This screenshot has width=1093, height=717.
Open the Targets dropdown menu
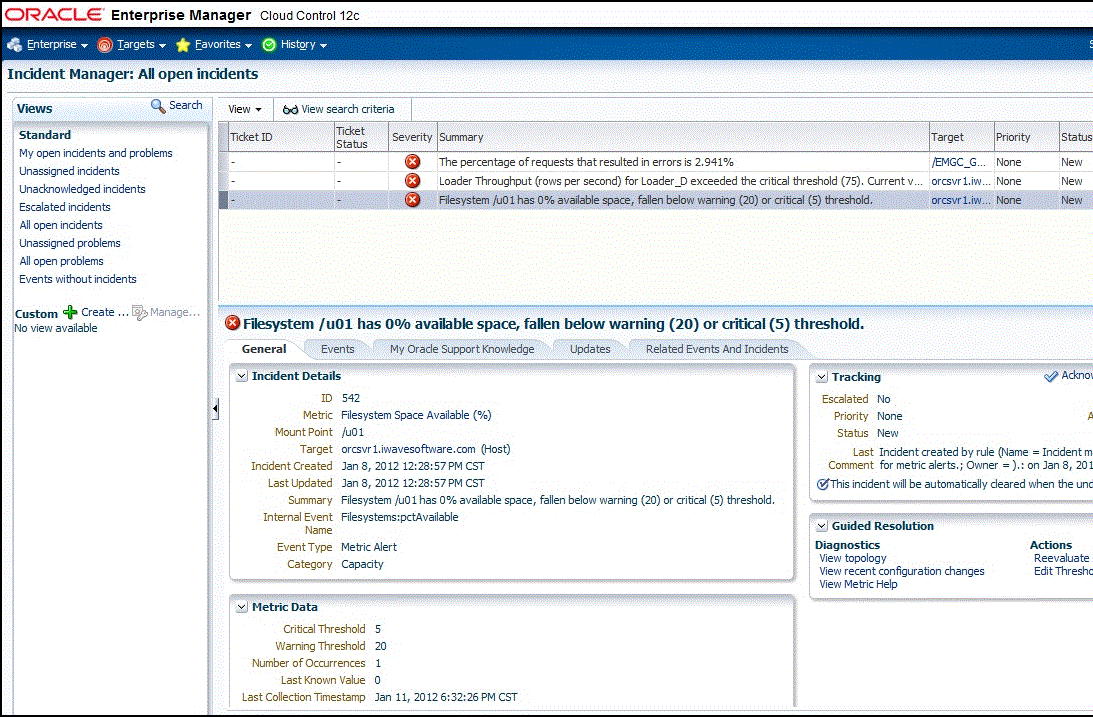click(142, 45)
